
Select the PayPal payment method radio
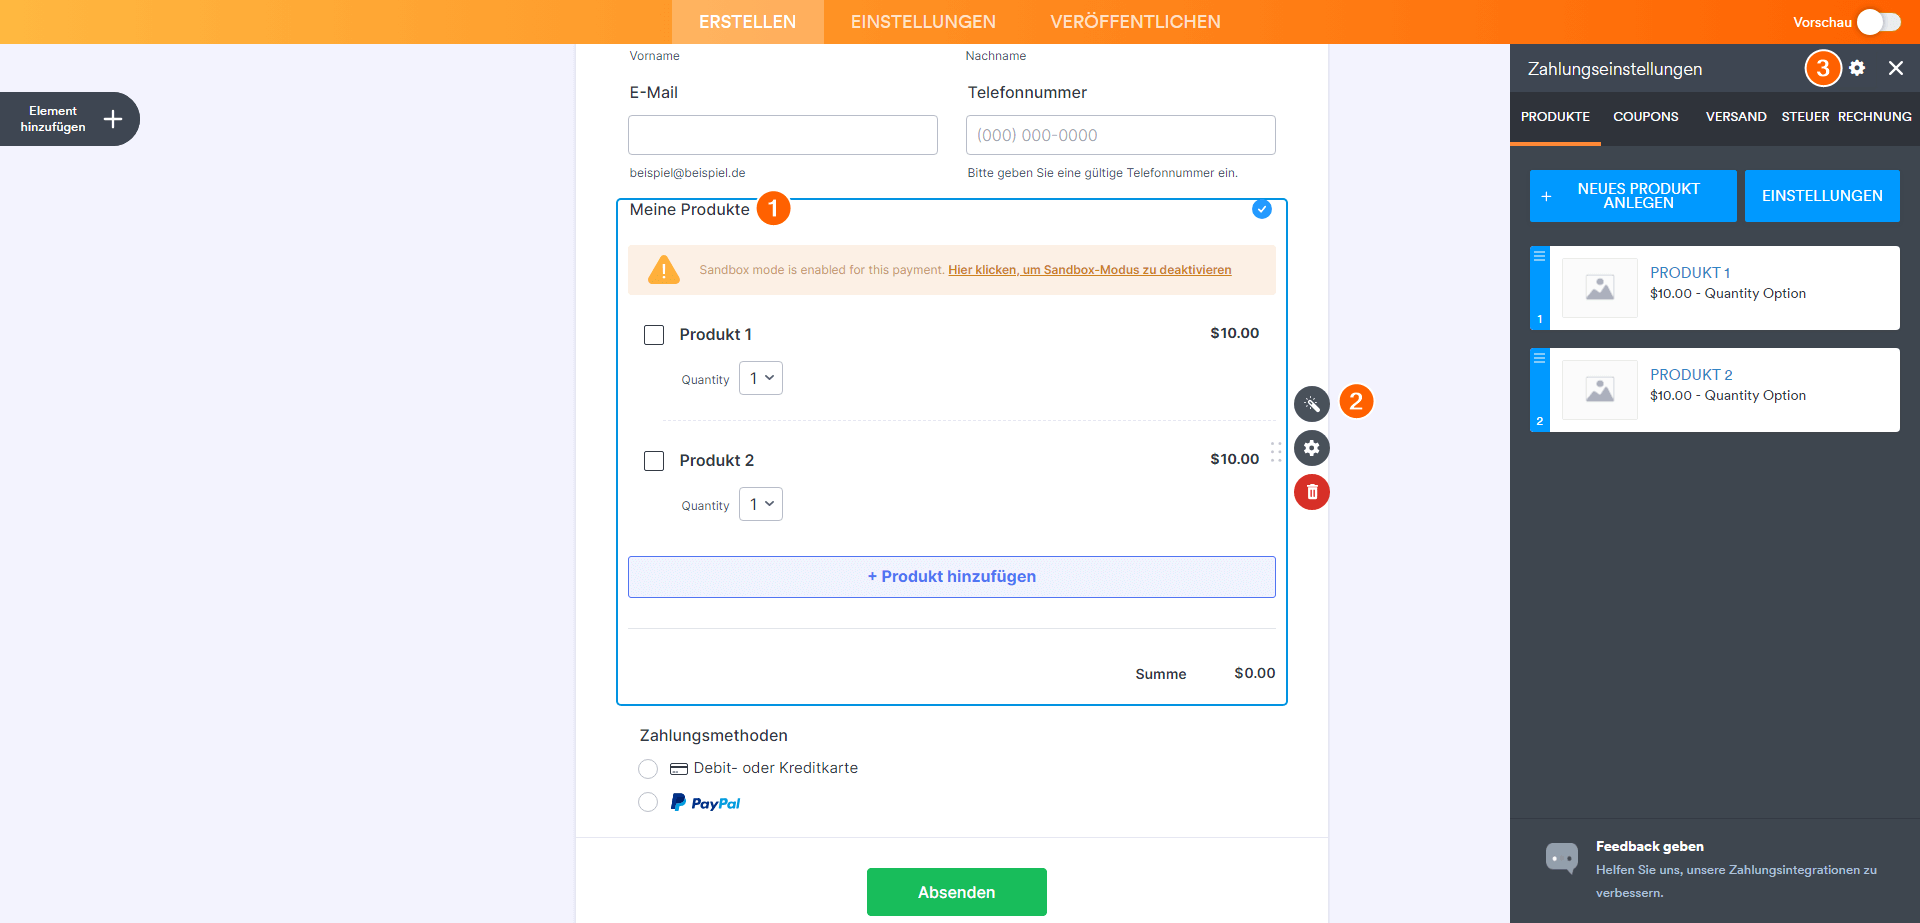point(648,802)
